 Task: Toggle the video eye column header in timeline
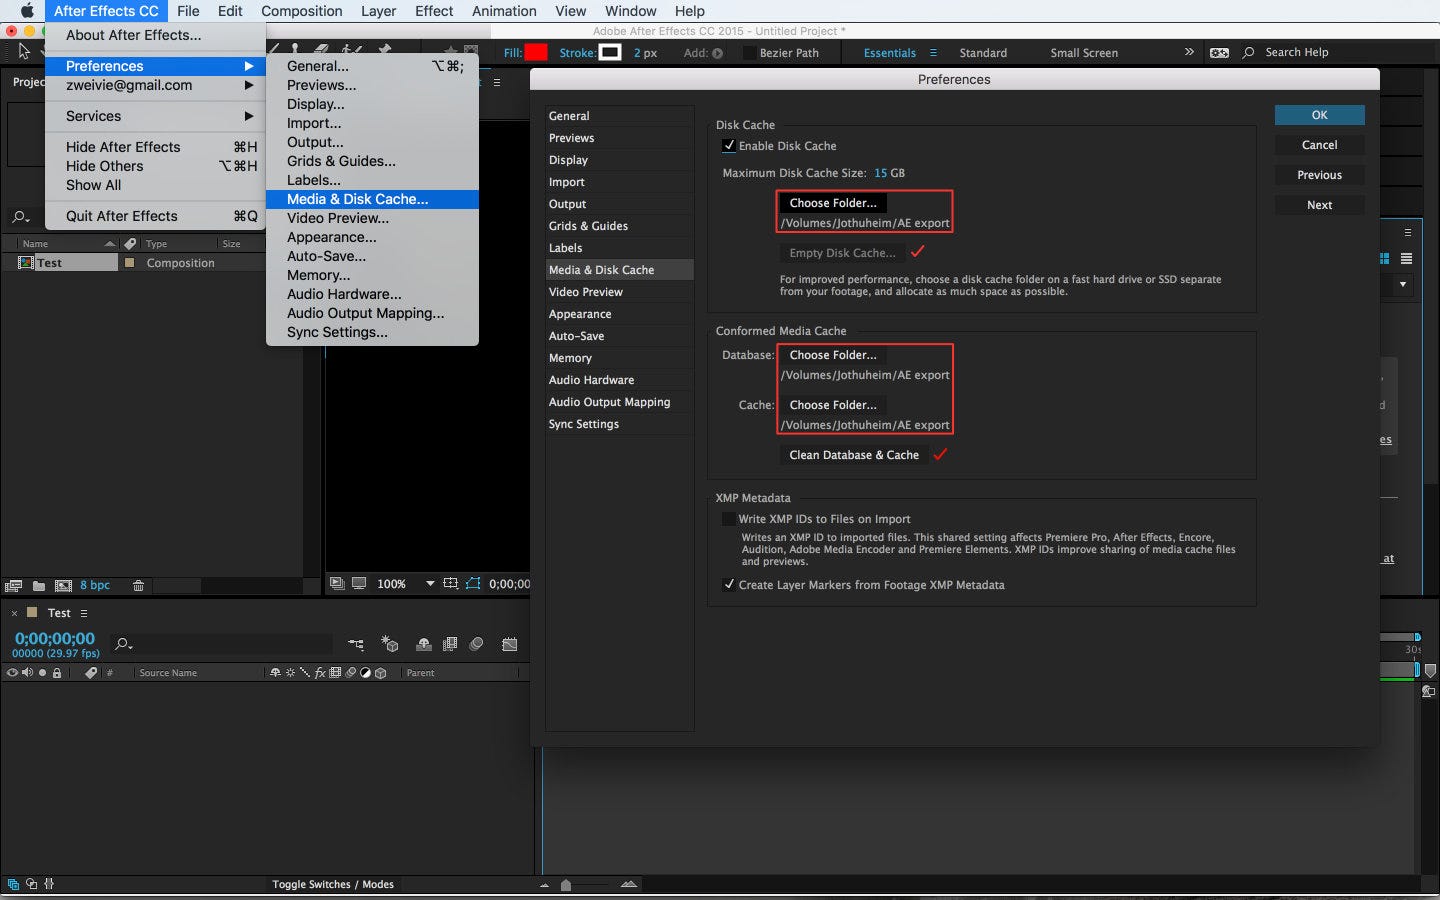tap(12, 673)
